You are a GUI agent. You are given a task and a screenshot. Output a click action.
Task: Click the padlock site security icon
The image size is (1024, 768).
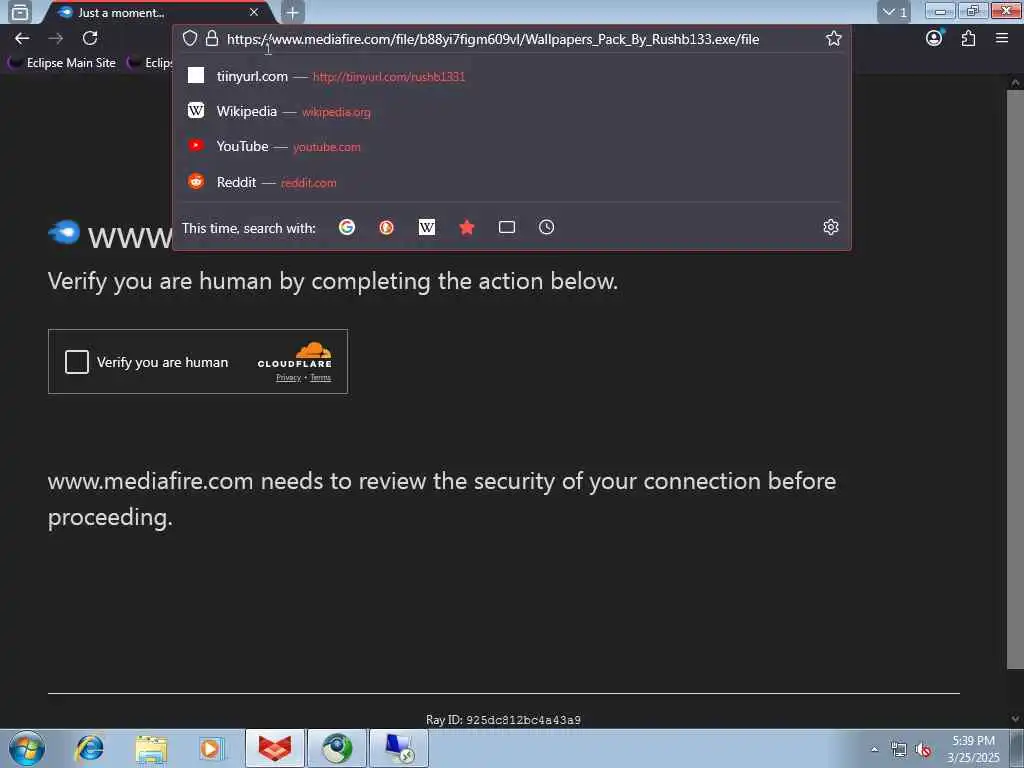[x=212, y=38]
